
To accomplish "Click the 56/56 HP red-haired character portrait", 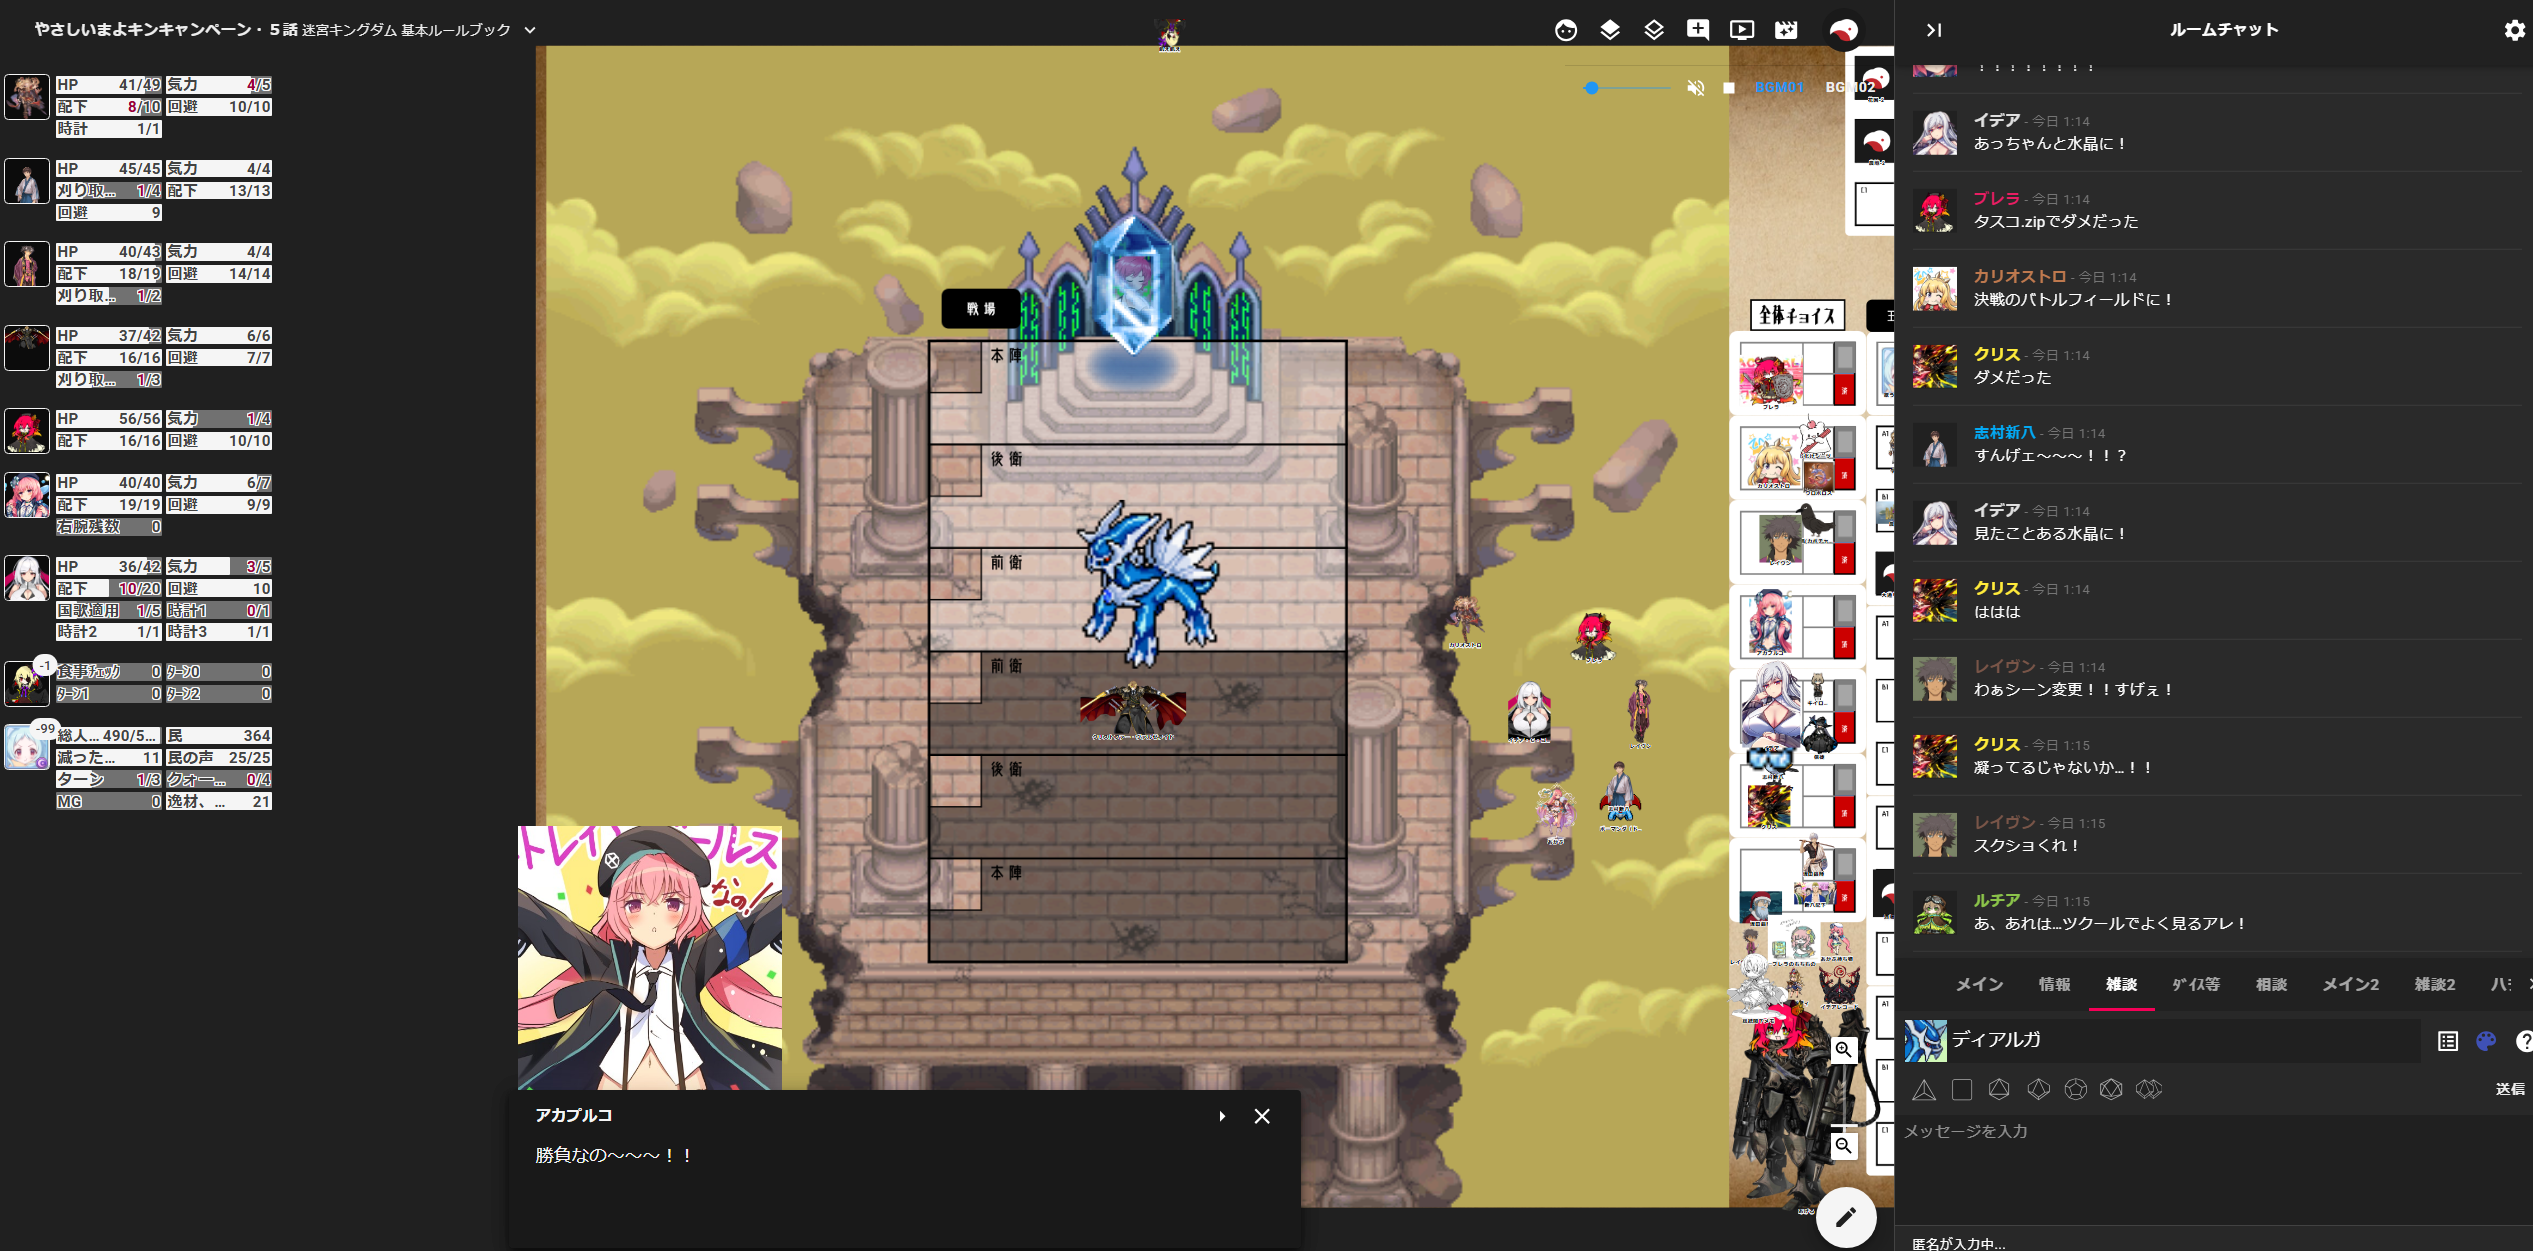I will coord(27,430).
